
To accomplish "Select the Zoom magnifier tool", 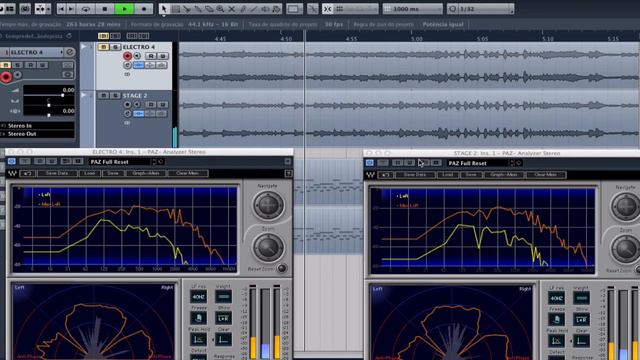I will coord(220,9).
